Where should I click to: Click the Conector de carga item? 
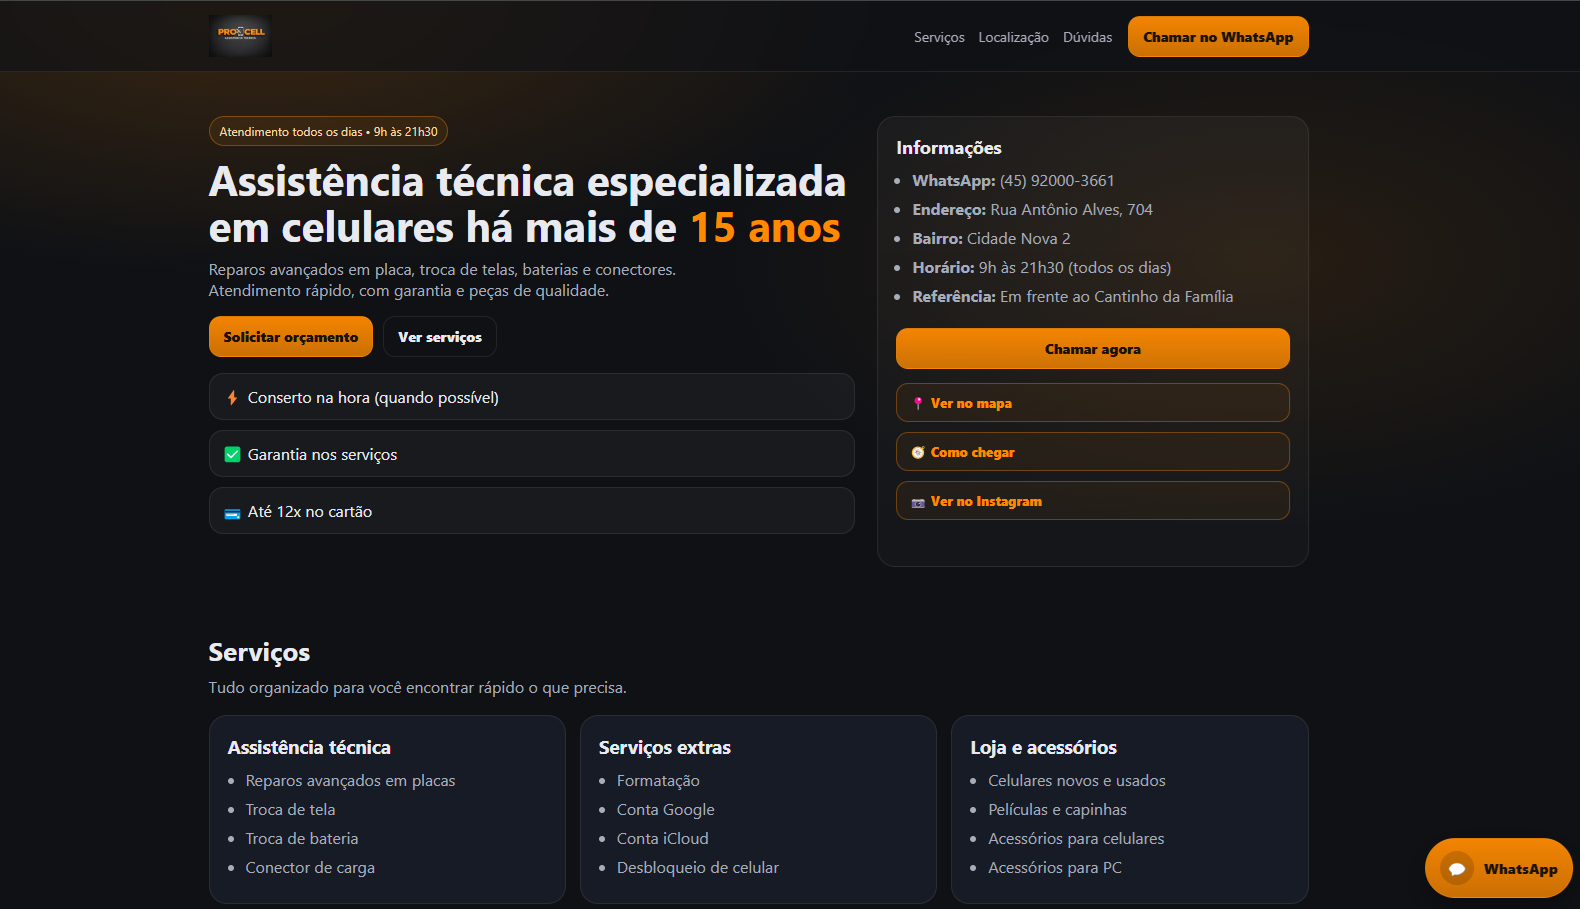(x=310, y=868)
